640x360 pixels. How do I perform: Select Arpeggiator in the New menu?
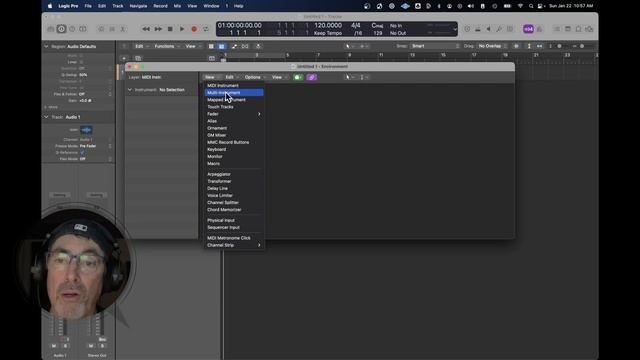(x=234, y=174)
